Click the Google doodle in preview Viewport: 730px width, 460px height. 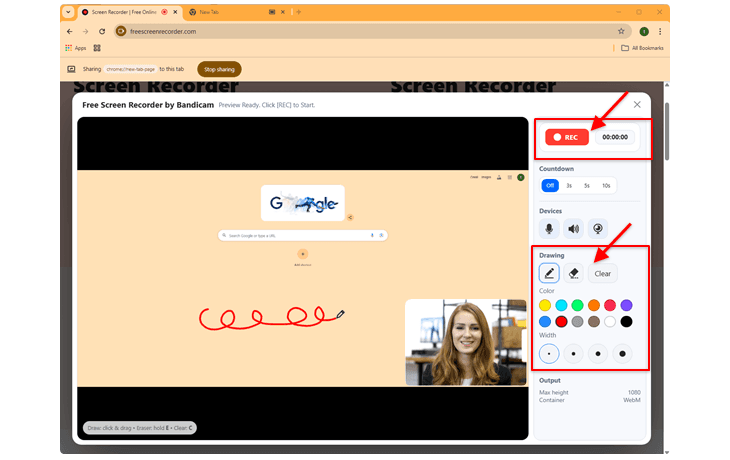(303, 203)
